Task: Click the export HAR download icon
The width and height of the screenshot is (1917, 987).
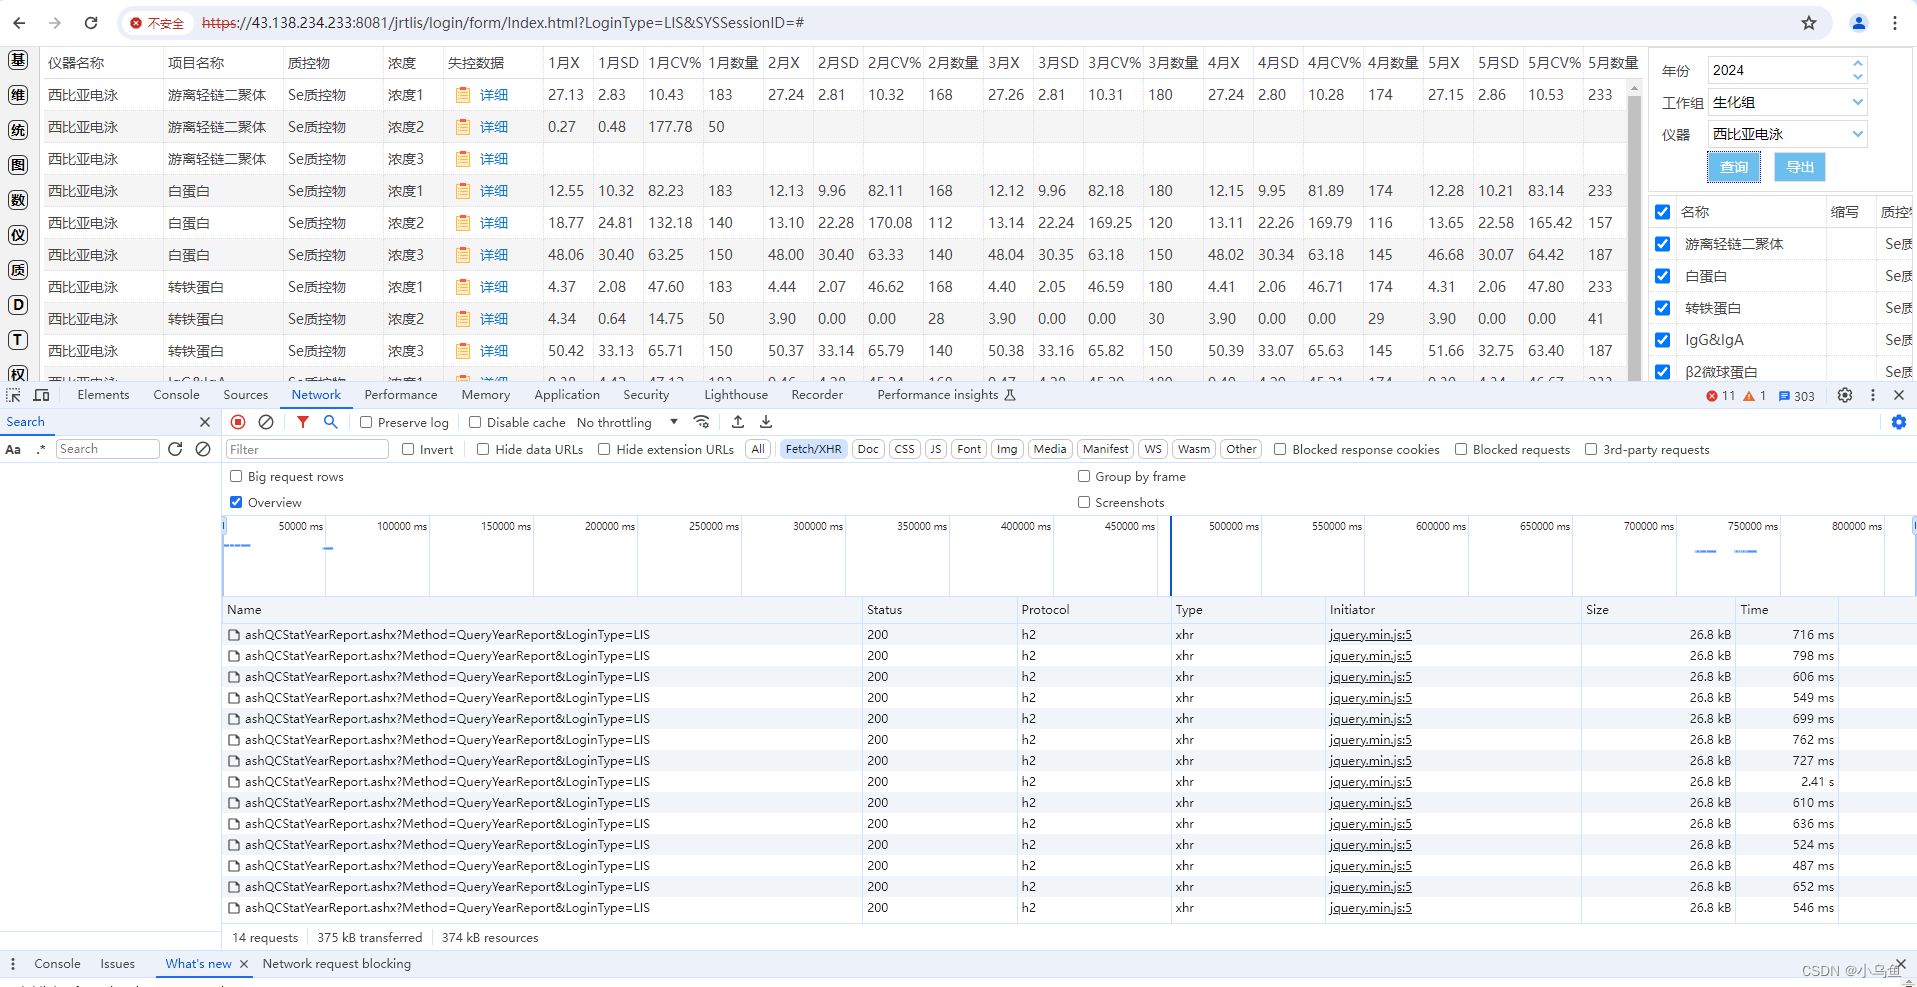Action: coord(766,422)
